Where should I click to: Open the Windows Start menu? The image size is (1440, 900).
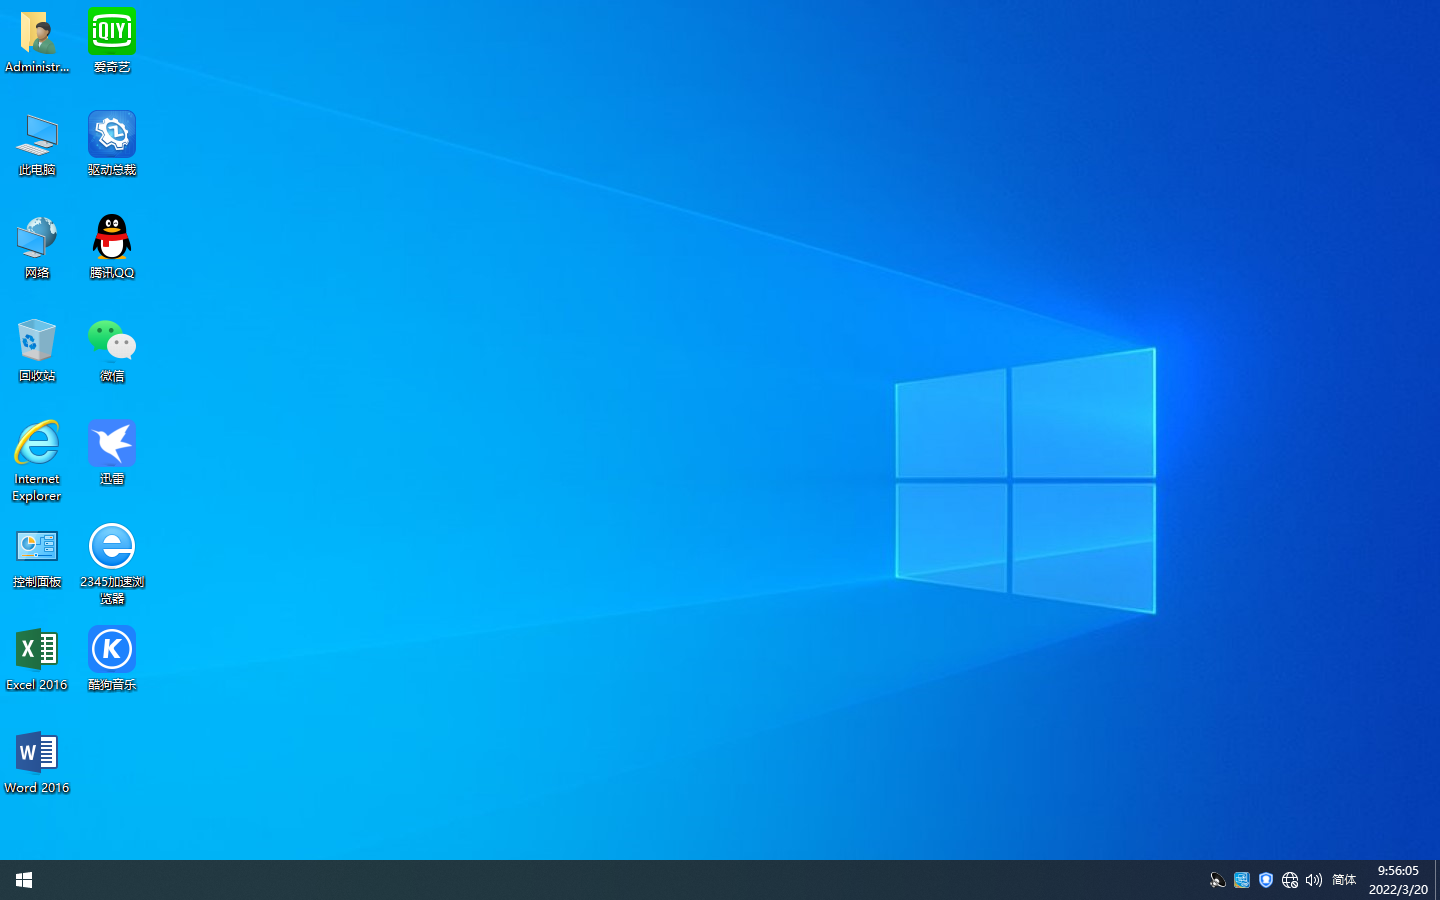(24, 880)
